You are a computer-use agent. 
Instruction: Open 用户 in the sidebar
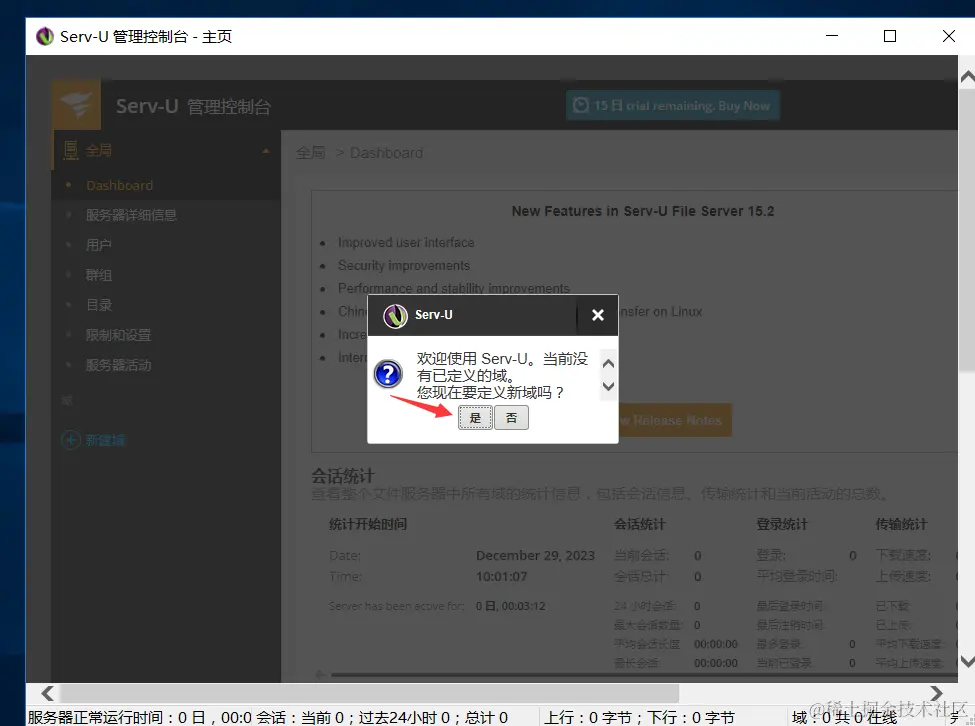[98, 245]
